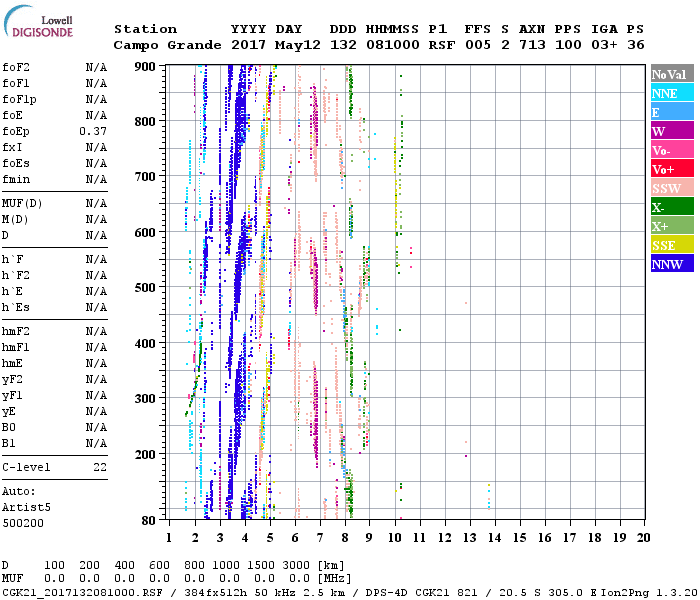
Task: Select the SSE yellow legend swatch
Action: (x=672, y=245)
